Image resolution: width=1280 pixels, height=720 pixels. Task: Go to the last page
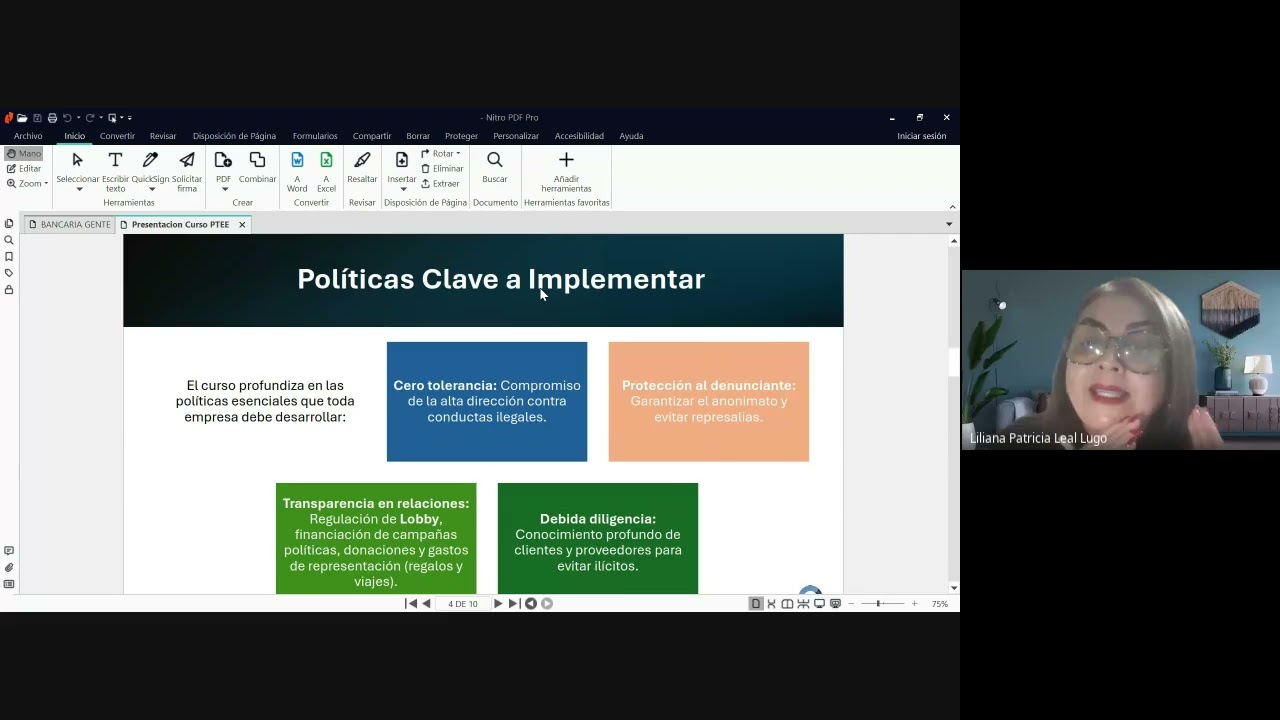[x=514, y=604]
